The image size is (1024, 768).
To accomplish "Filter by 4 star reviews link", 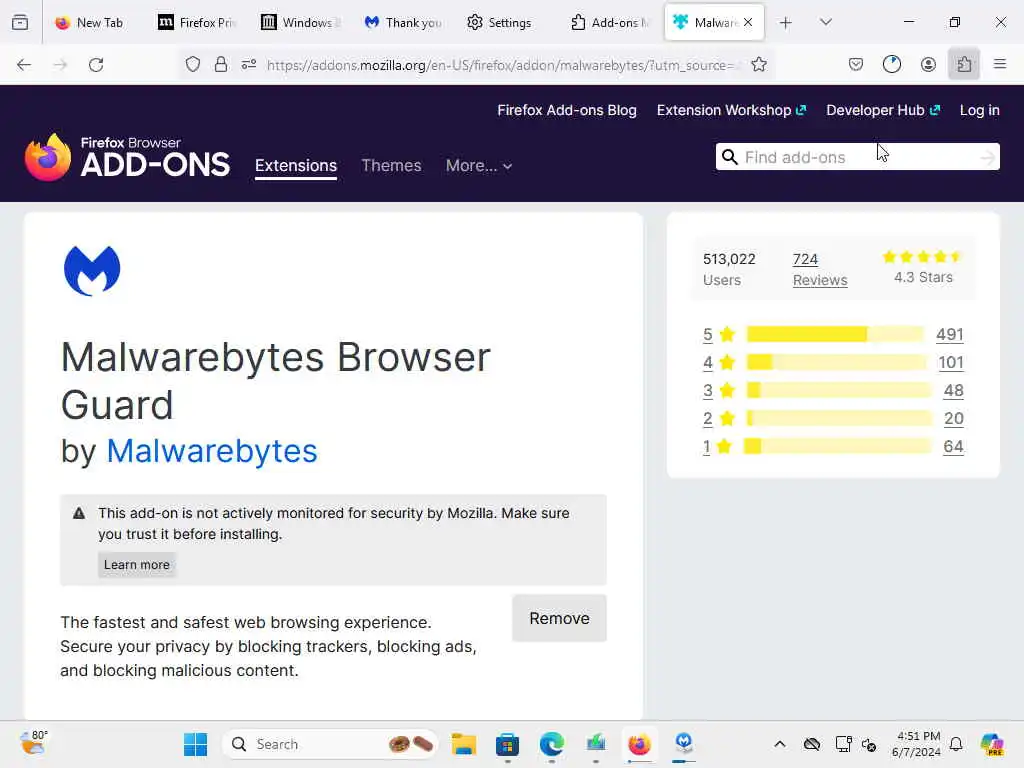I will coord(708,362).
